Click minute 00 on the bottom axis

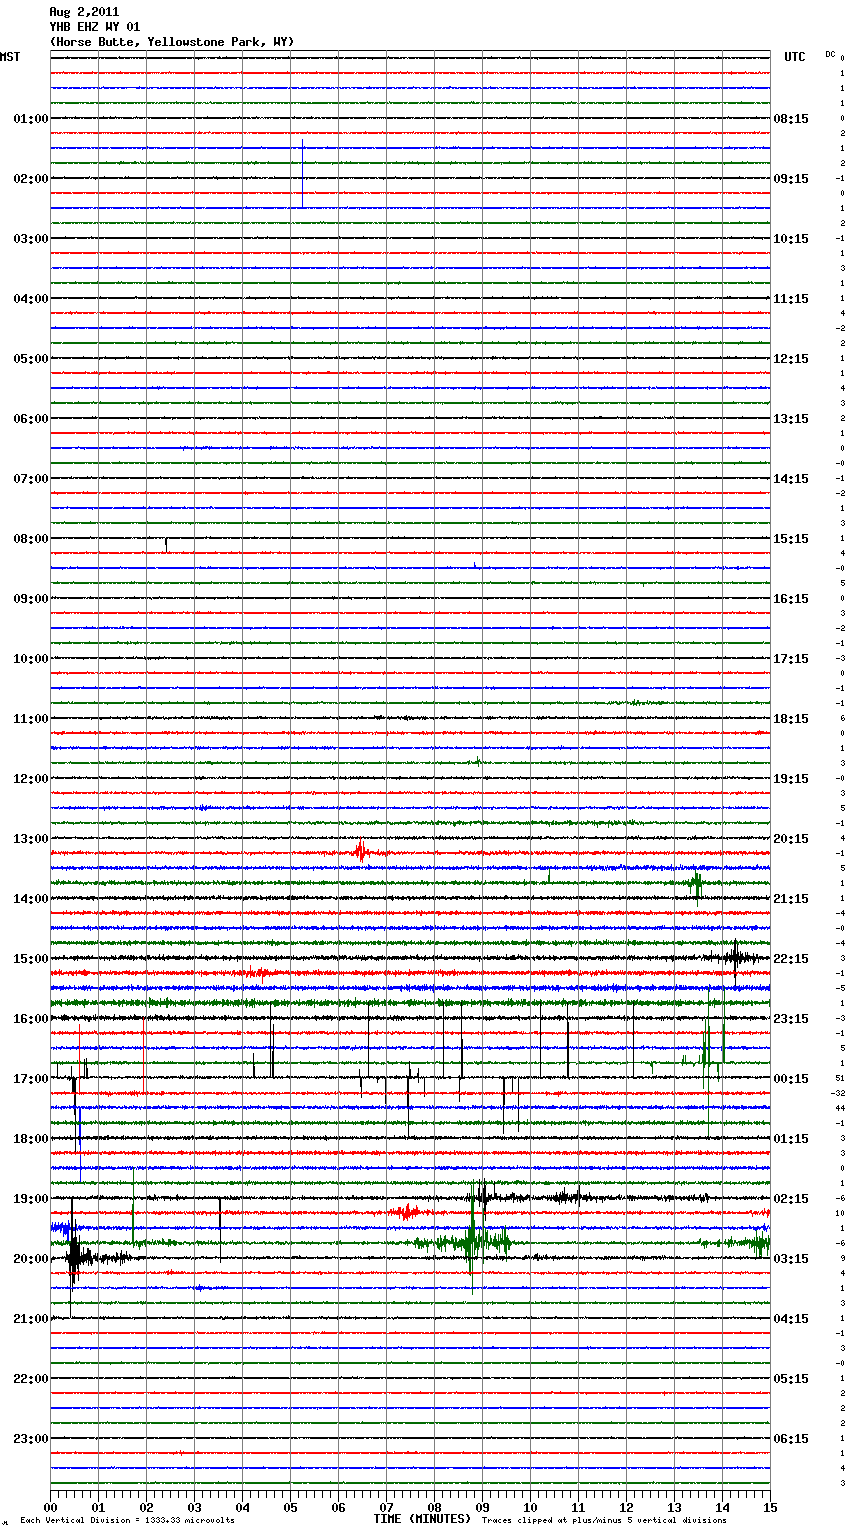pos(51,1507)
